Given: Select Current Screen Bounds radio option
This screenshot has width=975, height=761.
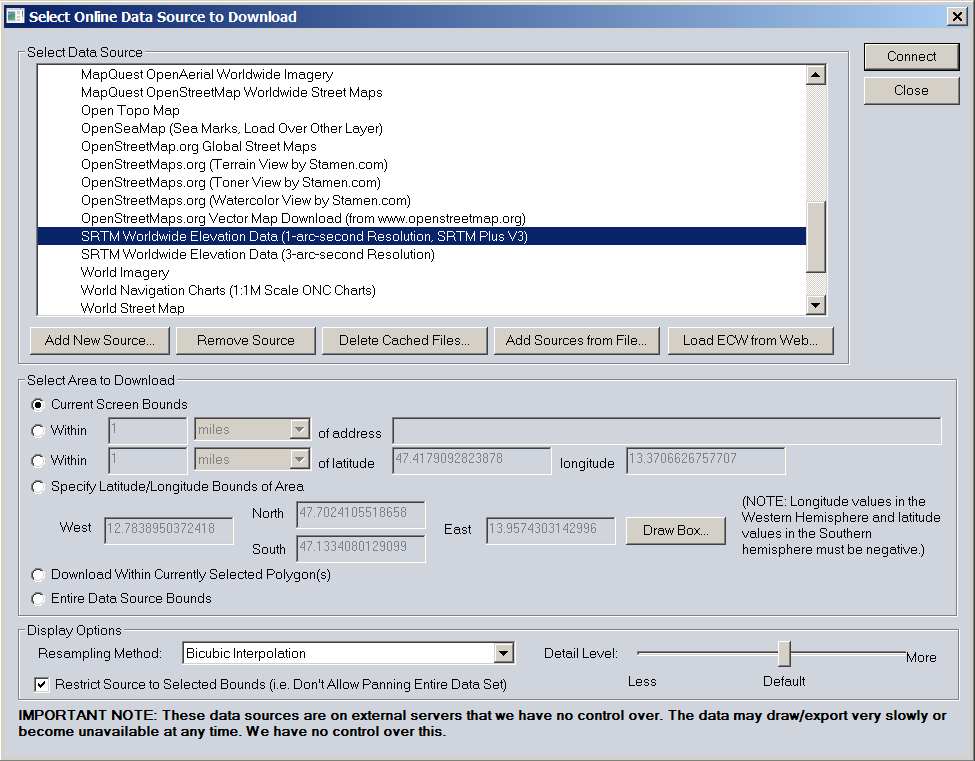Looking at the screenshot, I should (39, 404).
